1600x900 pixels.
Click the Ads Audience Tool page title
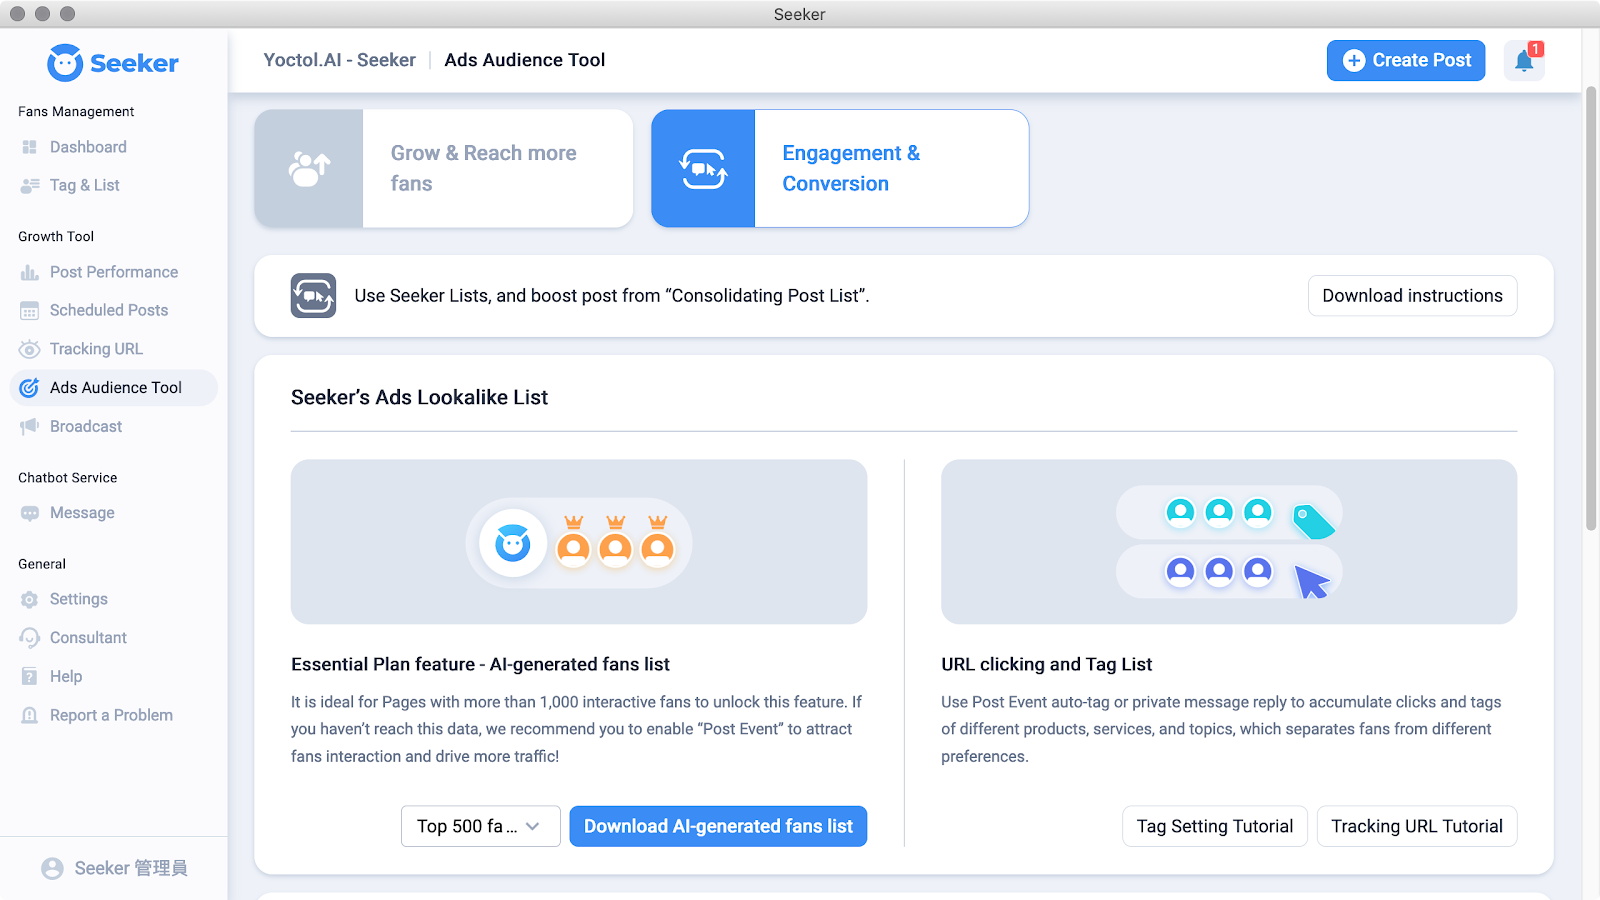pos(525,60)
